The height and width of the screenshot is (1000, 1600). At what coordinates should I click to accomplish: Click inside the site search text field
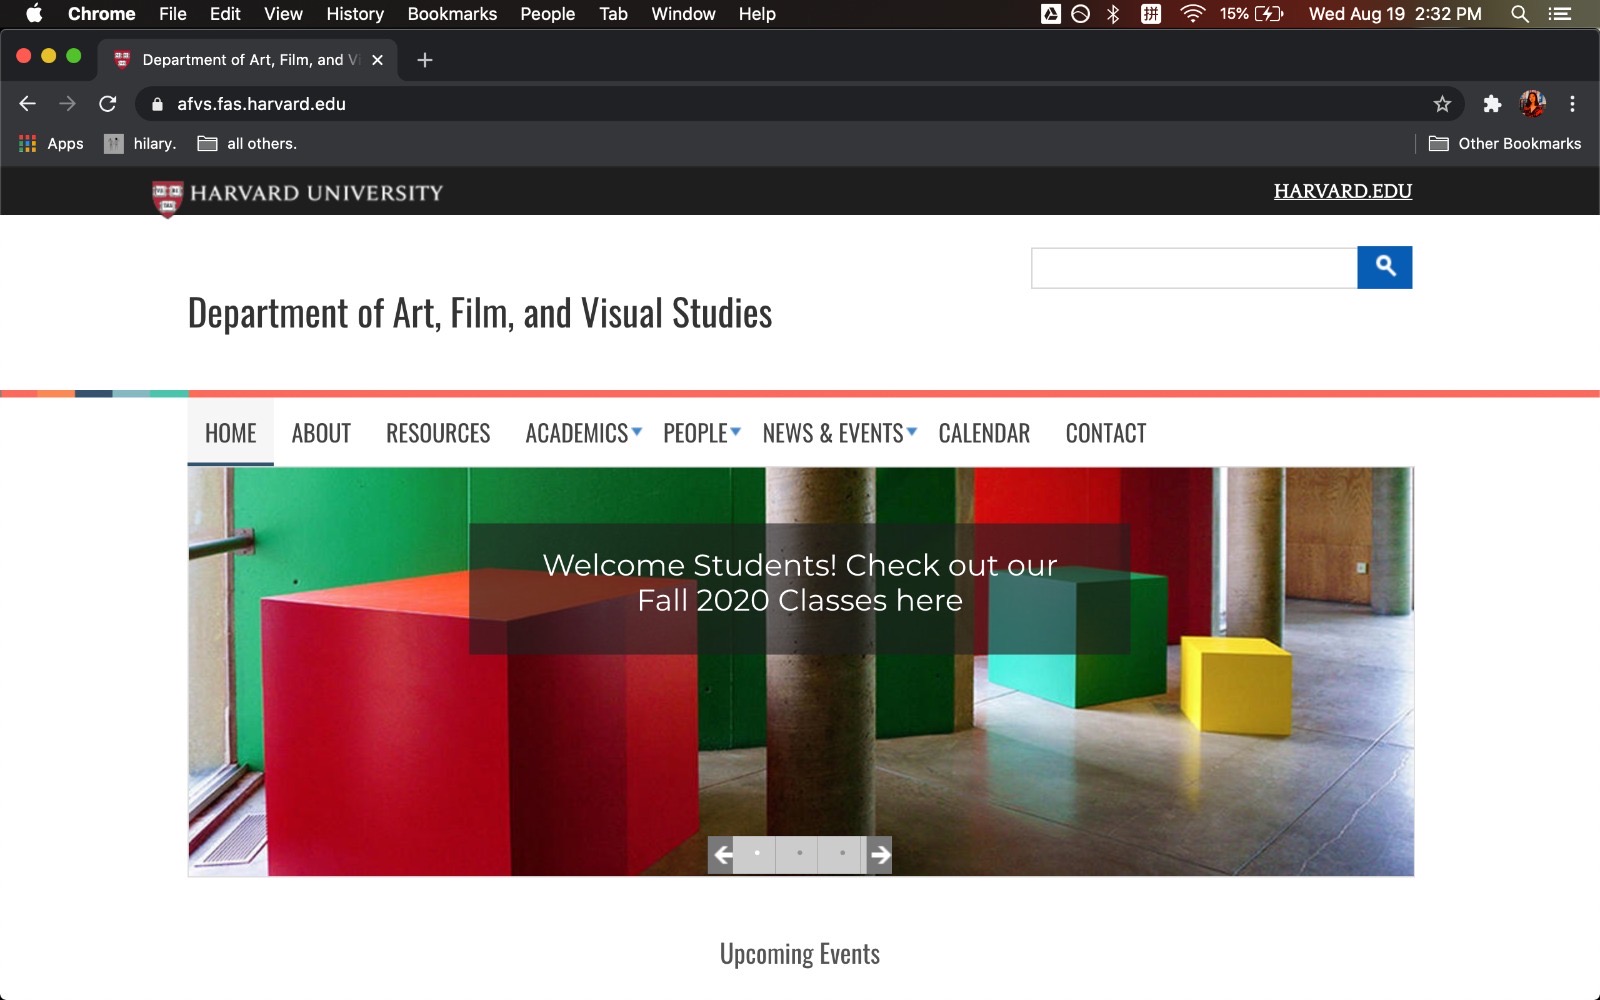(1193, 268)
